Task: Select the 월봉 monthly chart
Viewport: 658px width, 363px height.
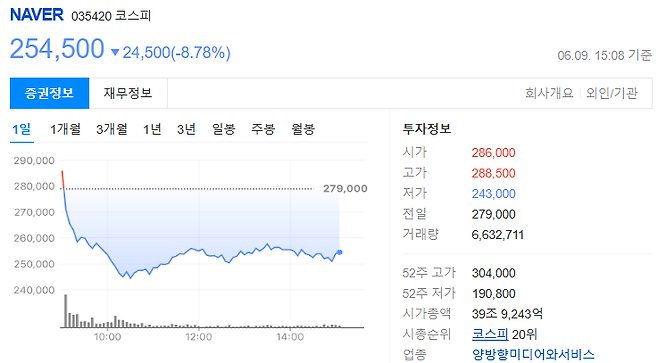Action: click(303, 129)
